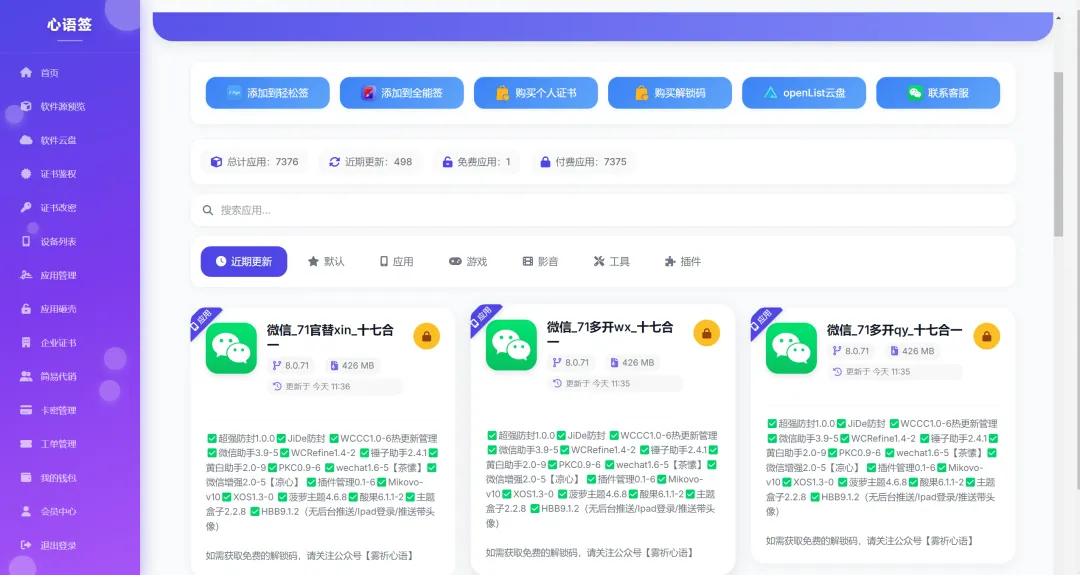Click the 购买个人证书 button
Viewport: 1080px width, 575px height.
coord(536,93)
